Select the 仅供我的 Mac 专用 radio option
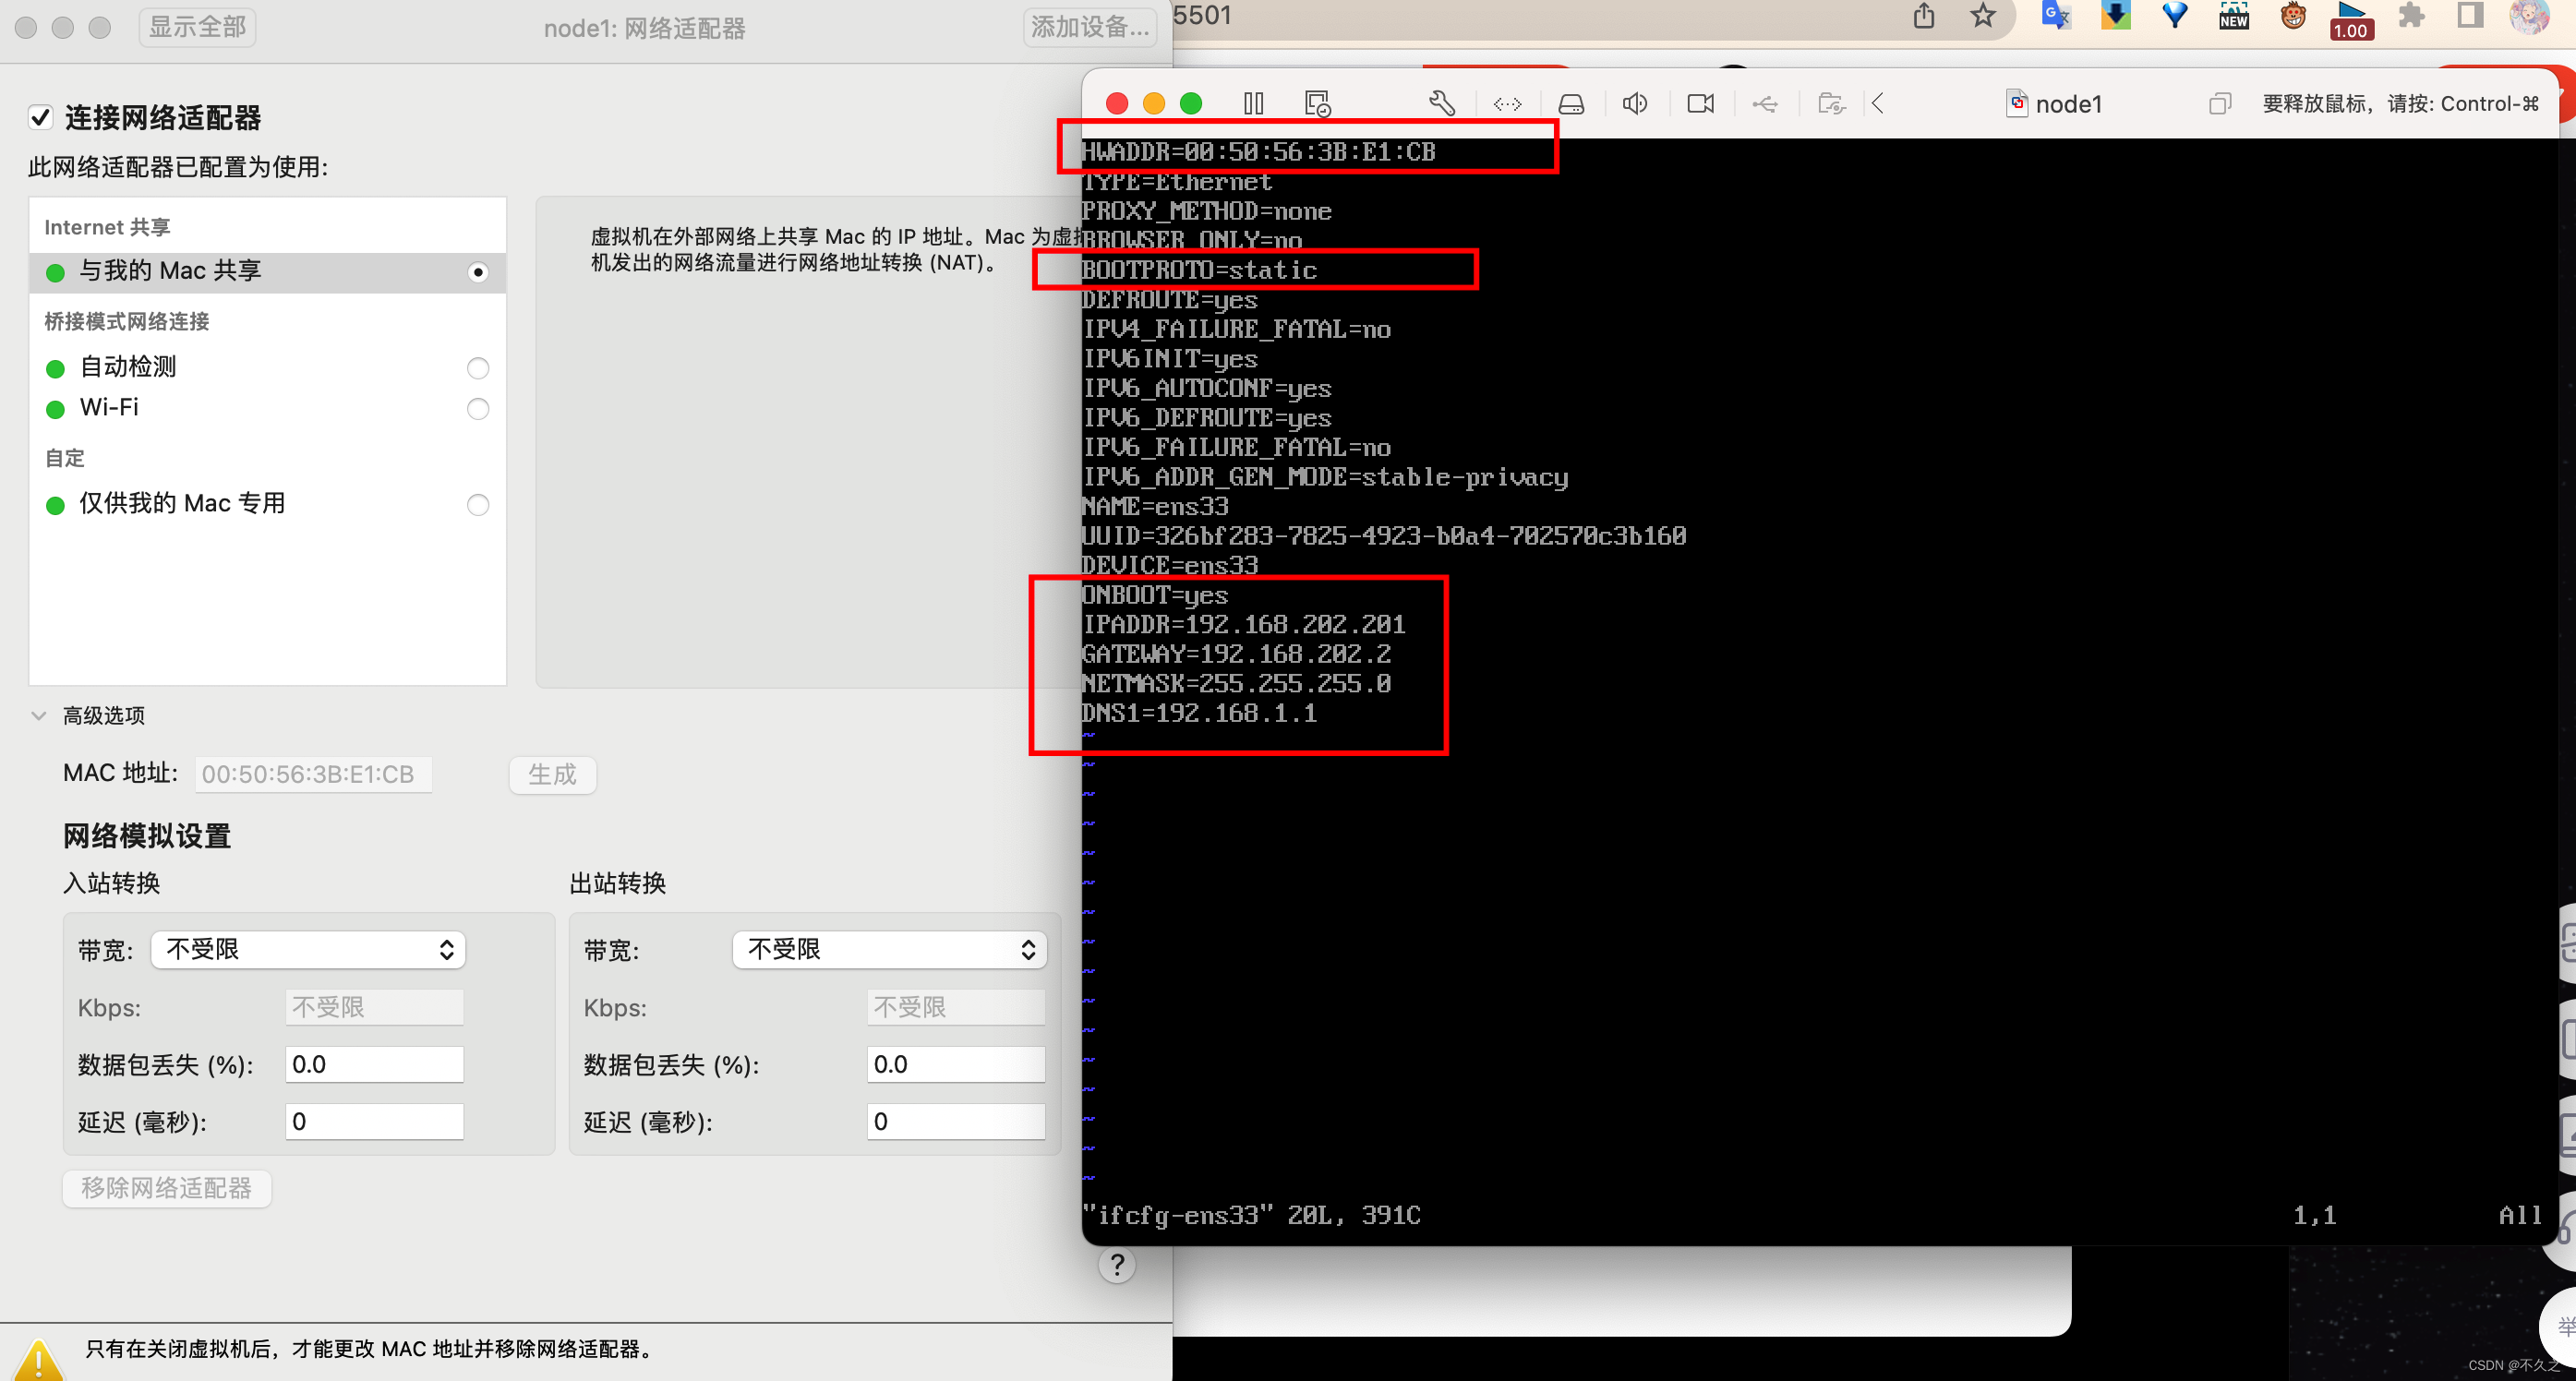Image resolution: width=2576 pixels, height=1381 pixels. point(478,505)
